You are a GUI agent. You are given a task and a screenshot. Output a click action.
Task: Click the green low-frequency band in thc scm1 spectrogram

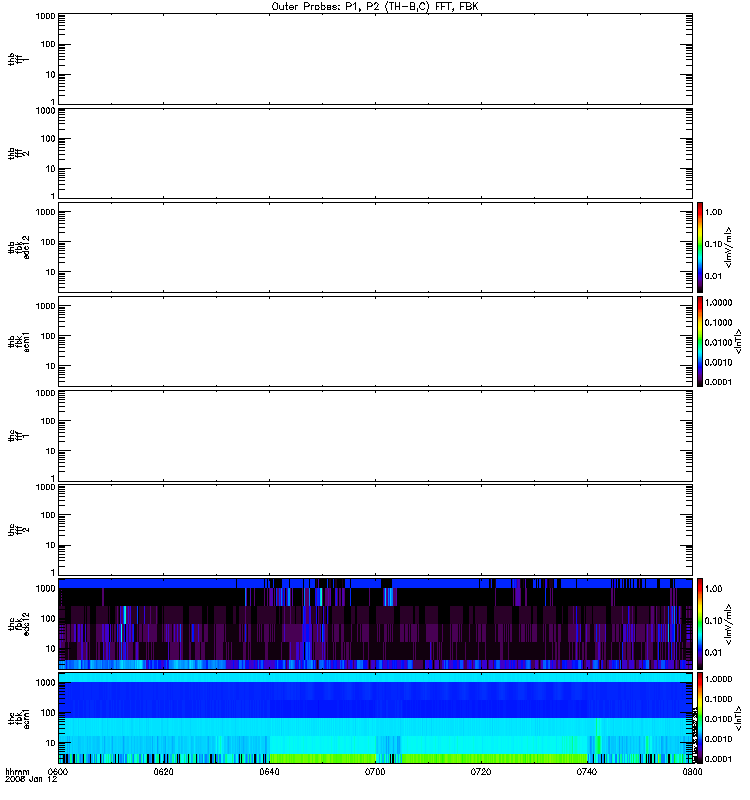(x=429, y=758)
